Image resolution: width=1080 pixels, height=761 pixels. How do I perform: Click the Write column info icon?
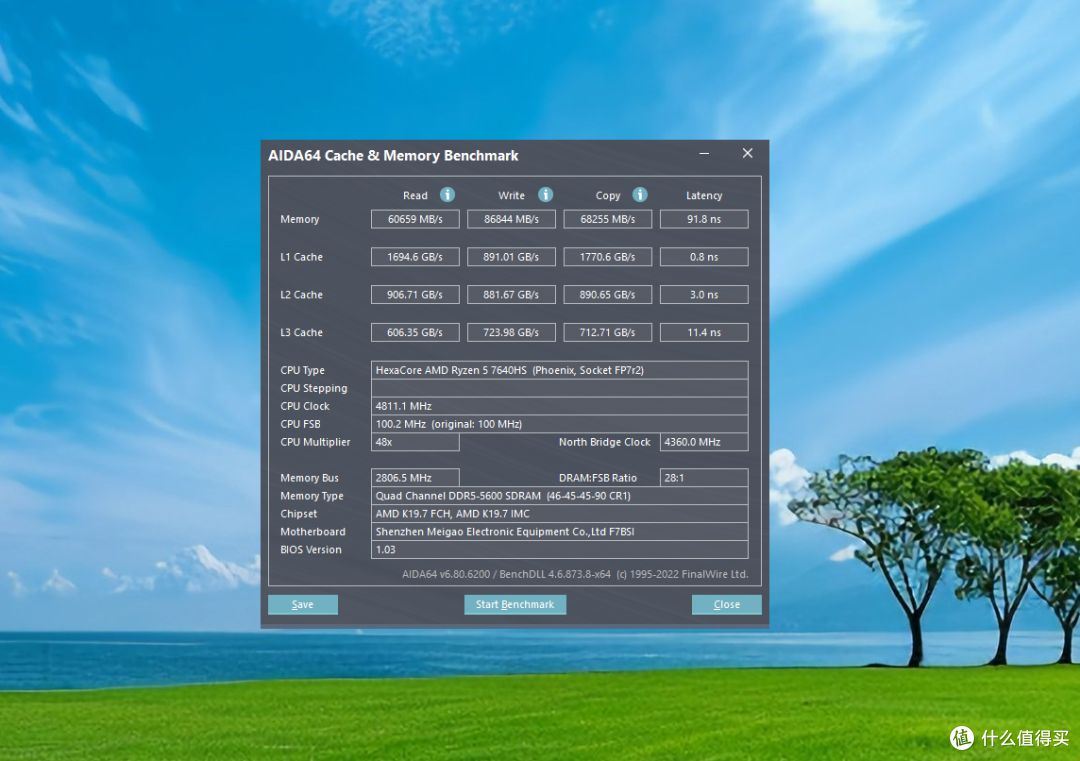545,195
